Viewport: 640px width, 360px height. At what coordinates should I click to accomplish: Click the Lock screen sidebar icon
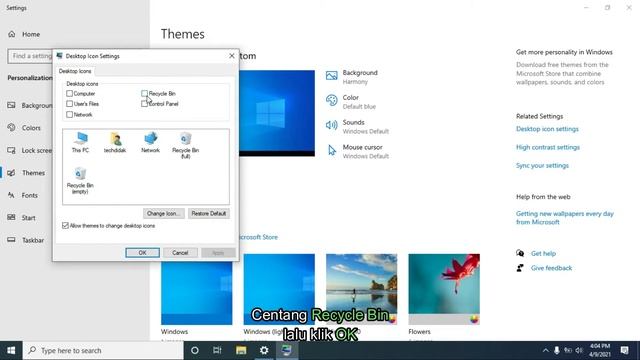tap(11, 150)
